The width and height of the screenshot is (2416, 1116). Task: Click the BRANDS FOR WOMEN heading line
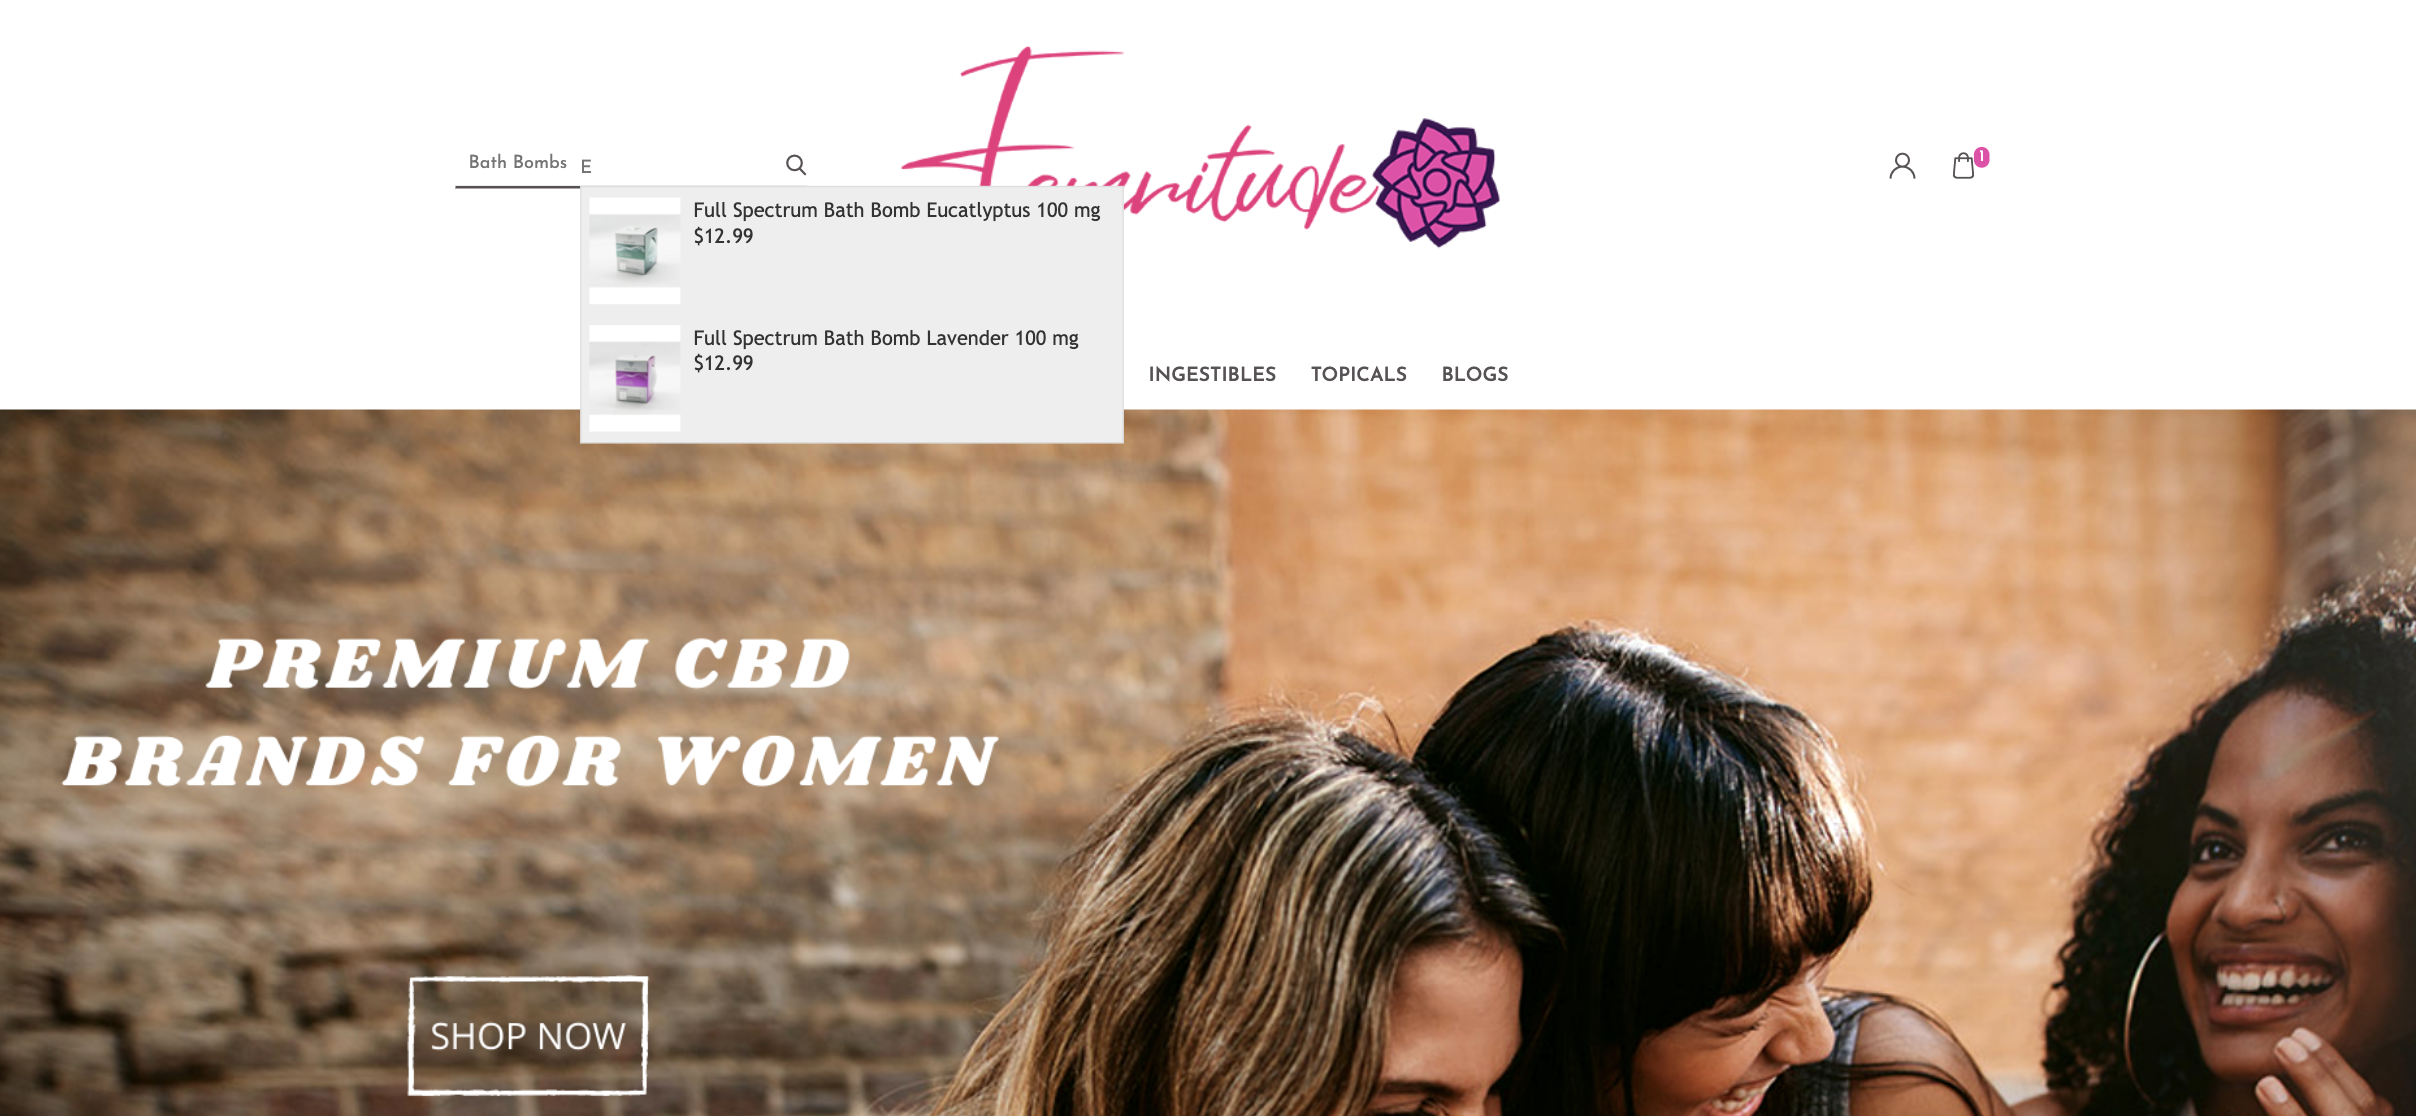(530, 761)
